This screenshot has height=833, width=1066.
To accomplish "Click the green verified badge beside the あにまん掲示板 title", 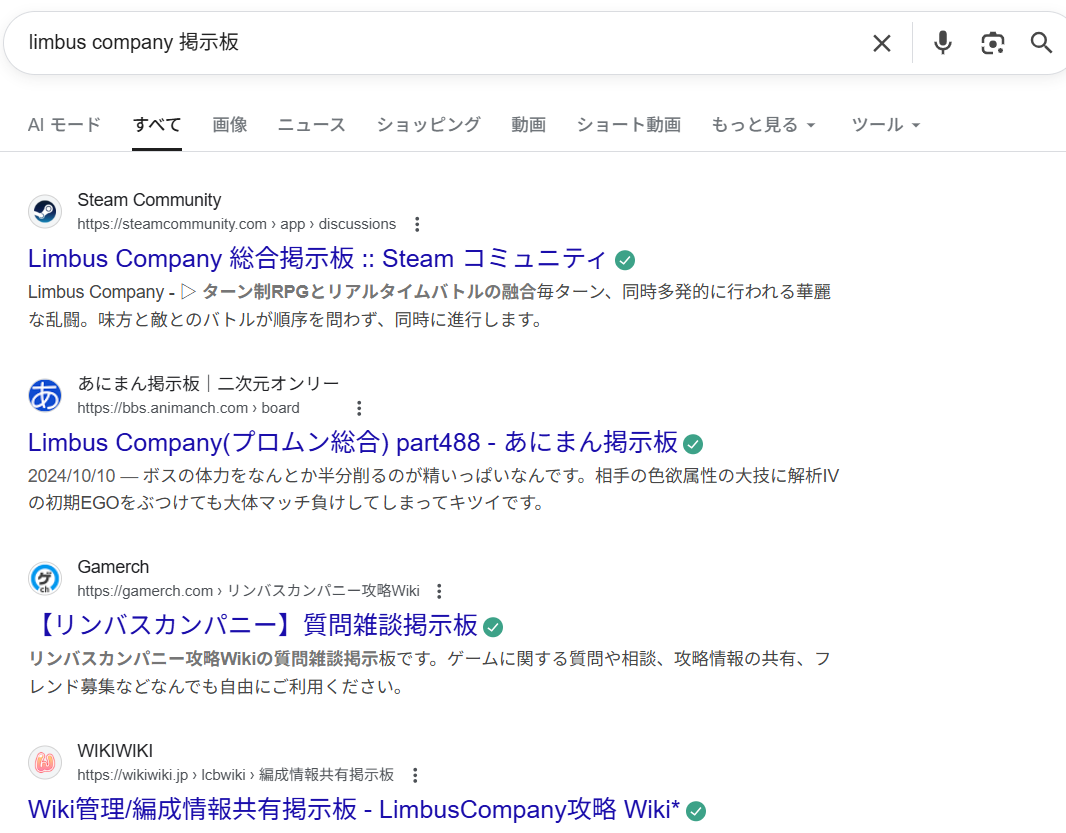I will 693,444.
